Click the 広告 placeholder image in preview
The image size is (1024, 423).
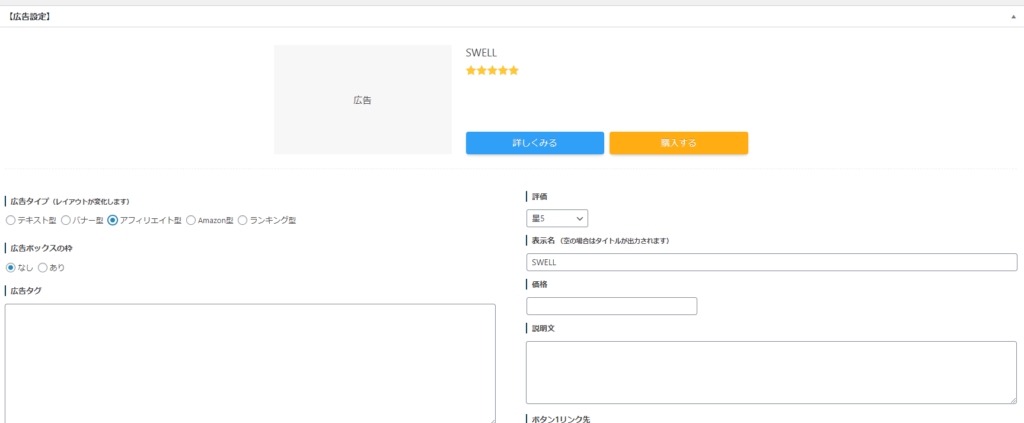(x=362, y=100)
